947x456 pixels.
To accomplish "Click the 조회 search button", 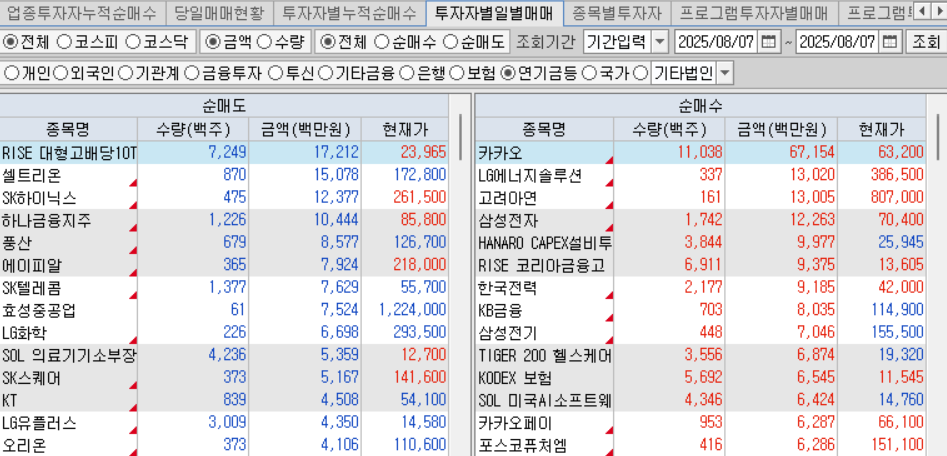I will [x=926, y=42].
